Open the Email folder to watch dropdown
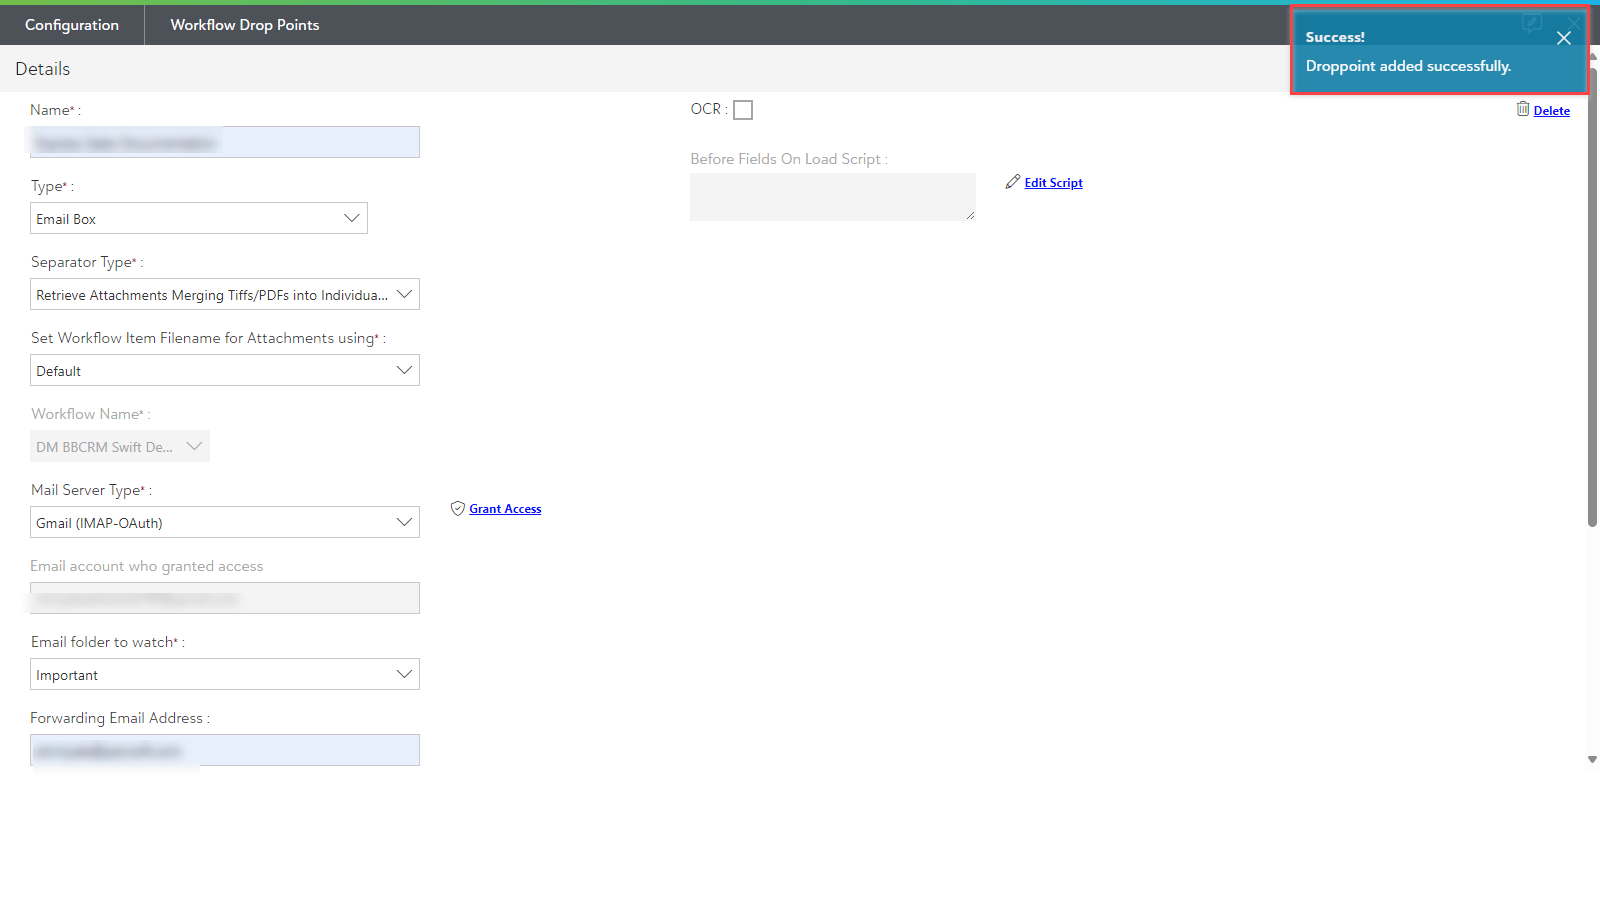This screenshot has width=1600, height=900. 225,674
